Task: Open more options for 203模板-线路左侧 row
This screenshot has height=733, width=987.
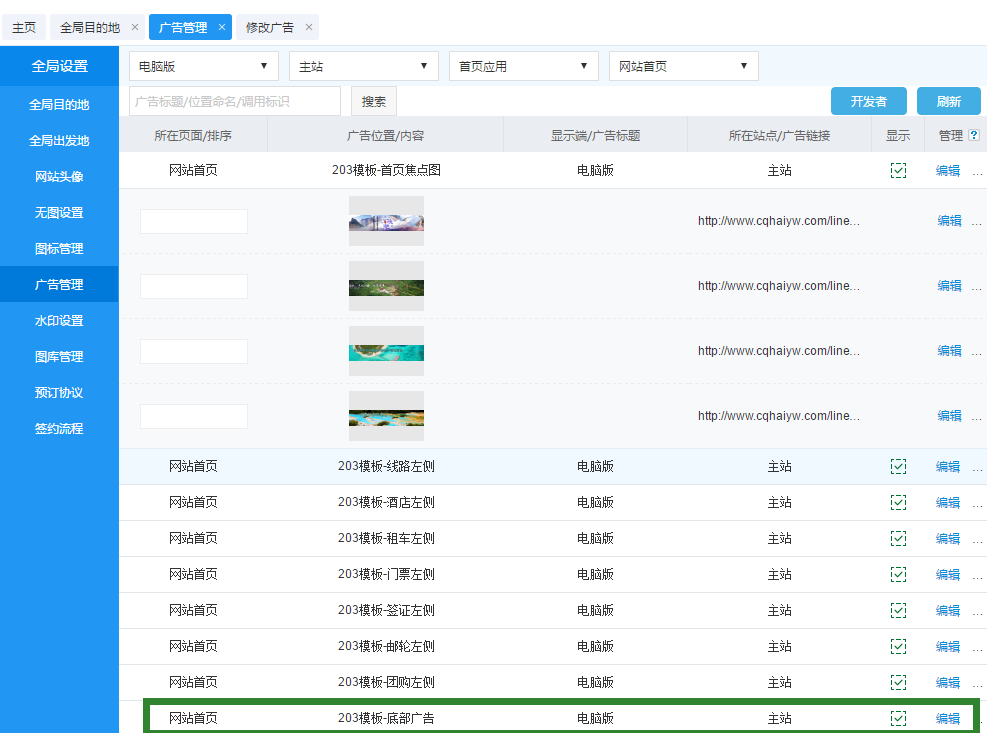Action: point(977,467)
